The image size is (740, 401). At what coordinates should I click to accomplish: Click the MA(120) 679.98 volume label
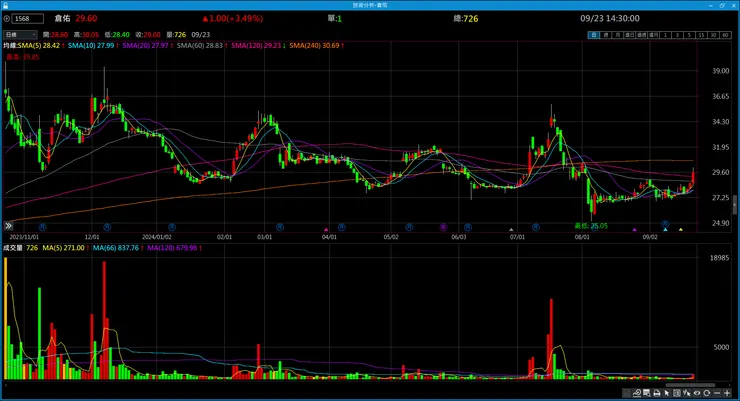pos(172,248)
